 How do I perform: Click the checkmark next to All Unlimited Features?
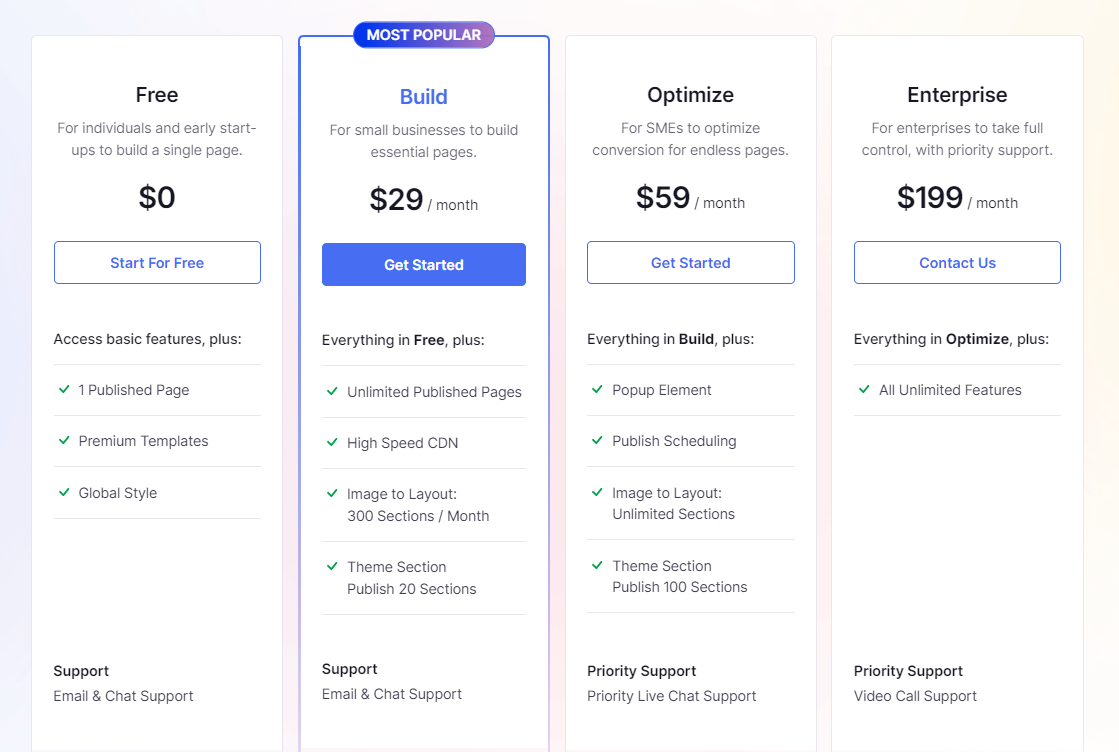tap(864, 390)
